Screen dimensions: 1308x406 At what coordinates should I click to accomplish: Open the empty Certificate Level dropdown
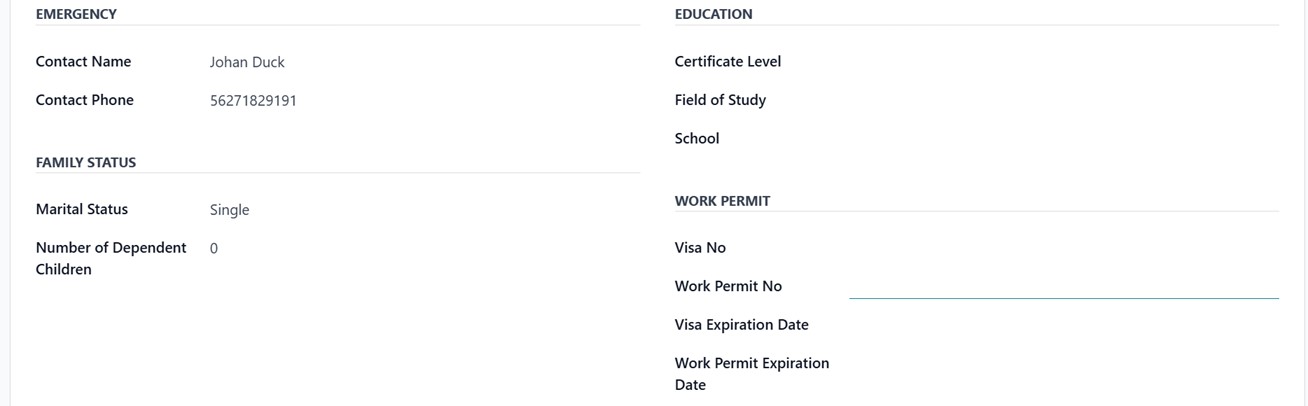point(1063,62)
